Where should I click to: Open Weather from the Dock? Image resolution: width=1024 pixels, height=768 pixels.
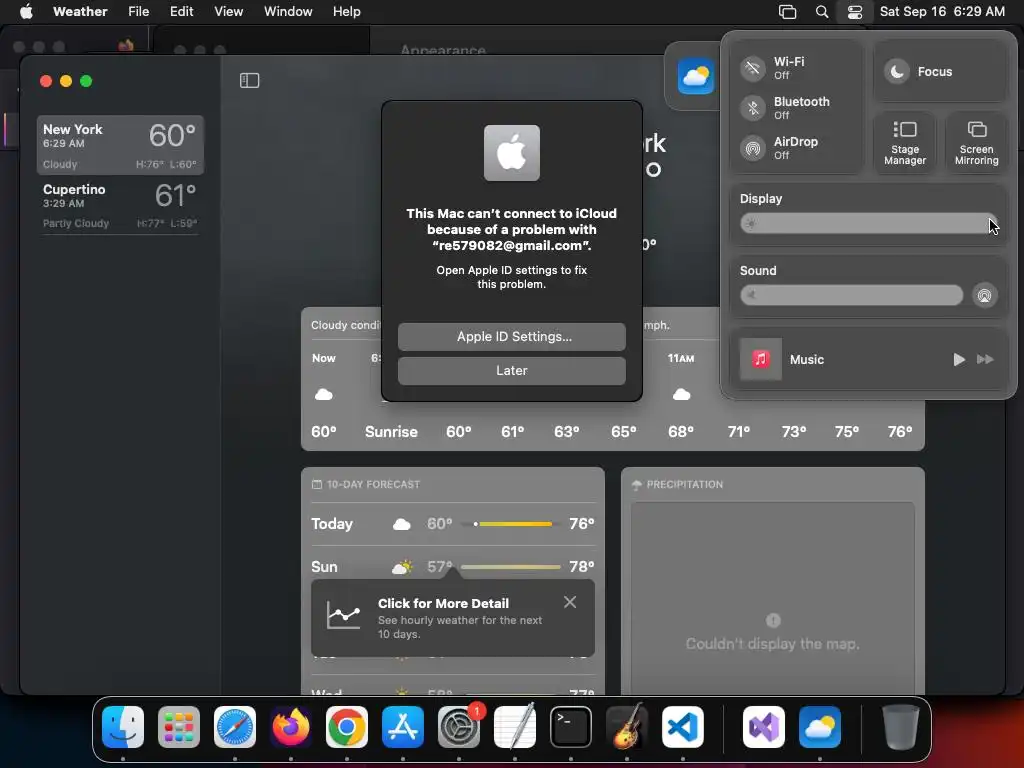coord(820,727)
